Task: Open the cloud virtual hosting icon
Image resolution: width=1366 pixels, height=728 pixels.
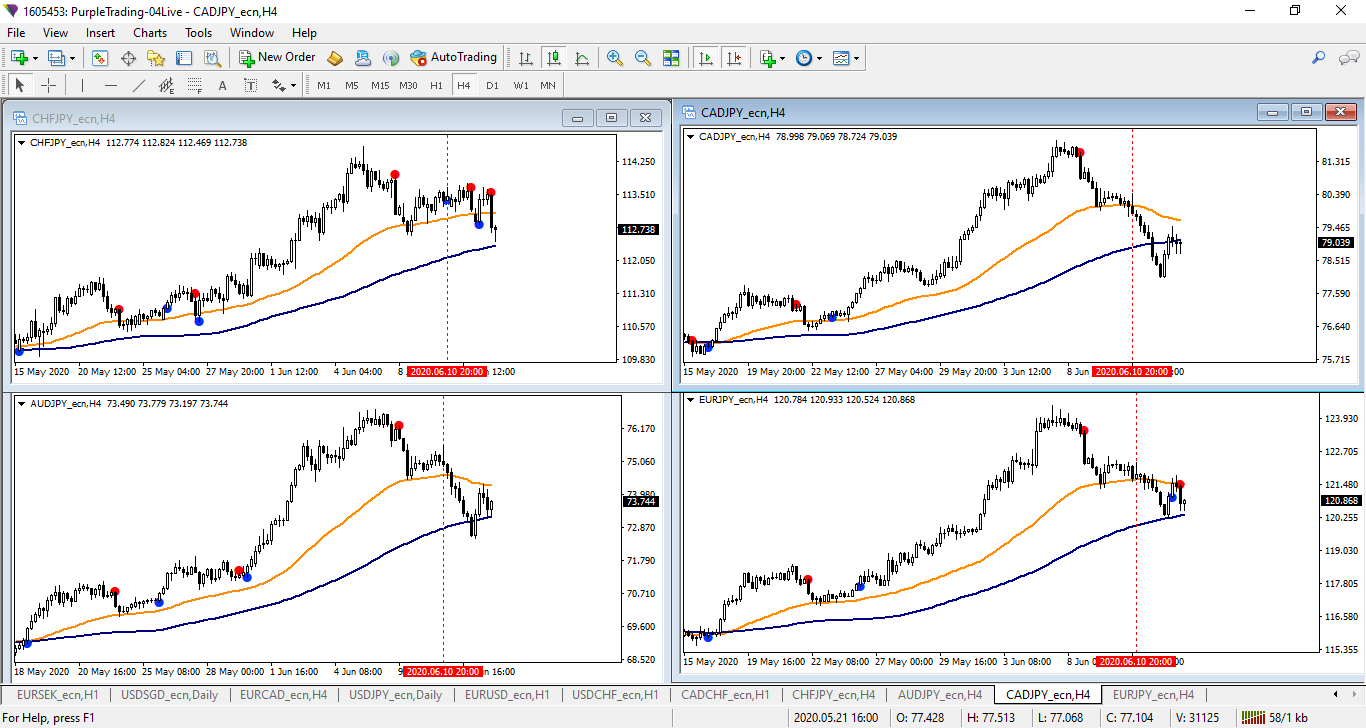Action: point(363,58)
